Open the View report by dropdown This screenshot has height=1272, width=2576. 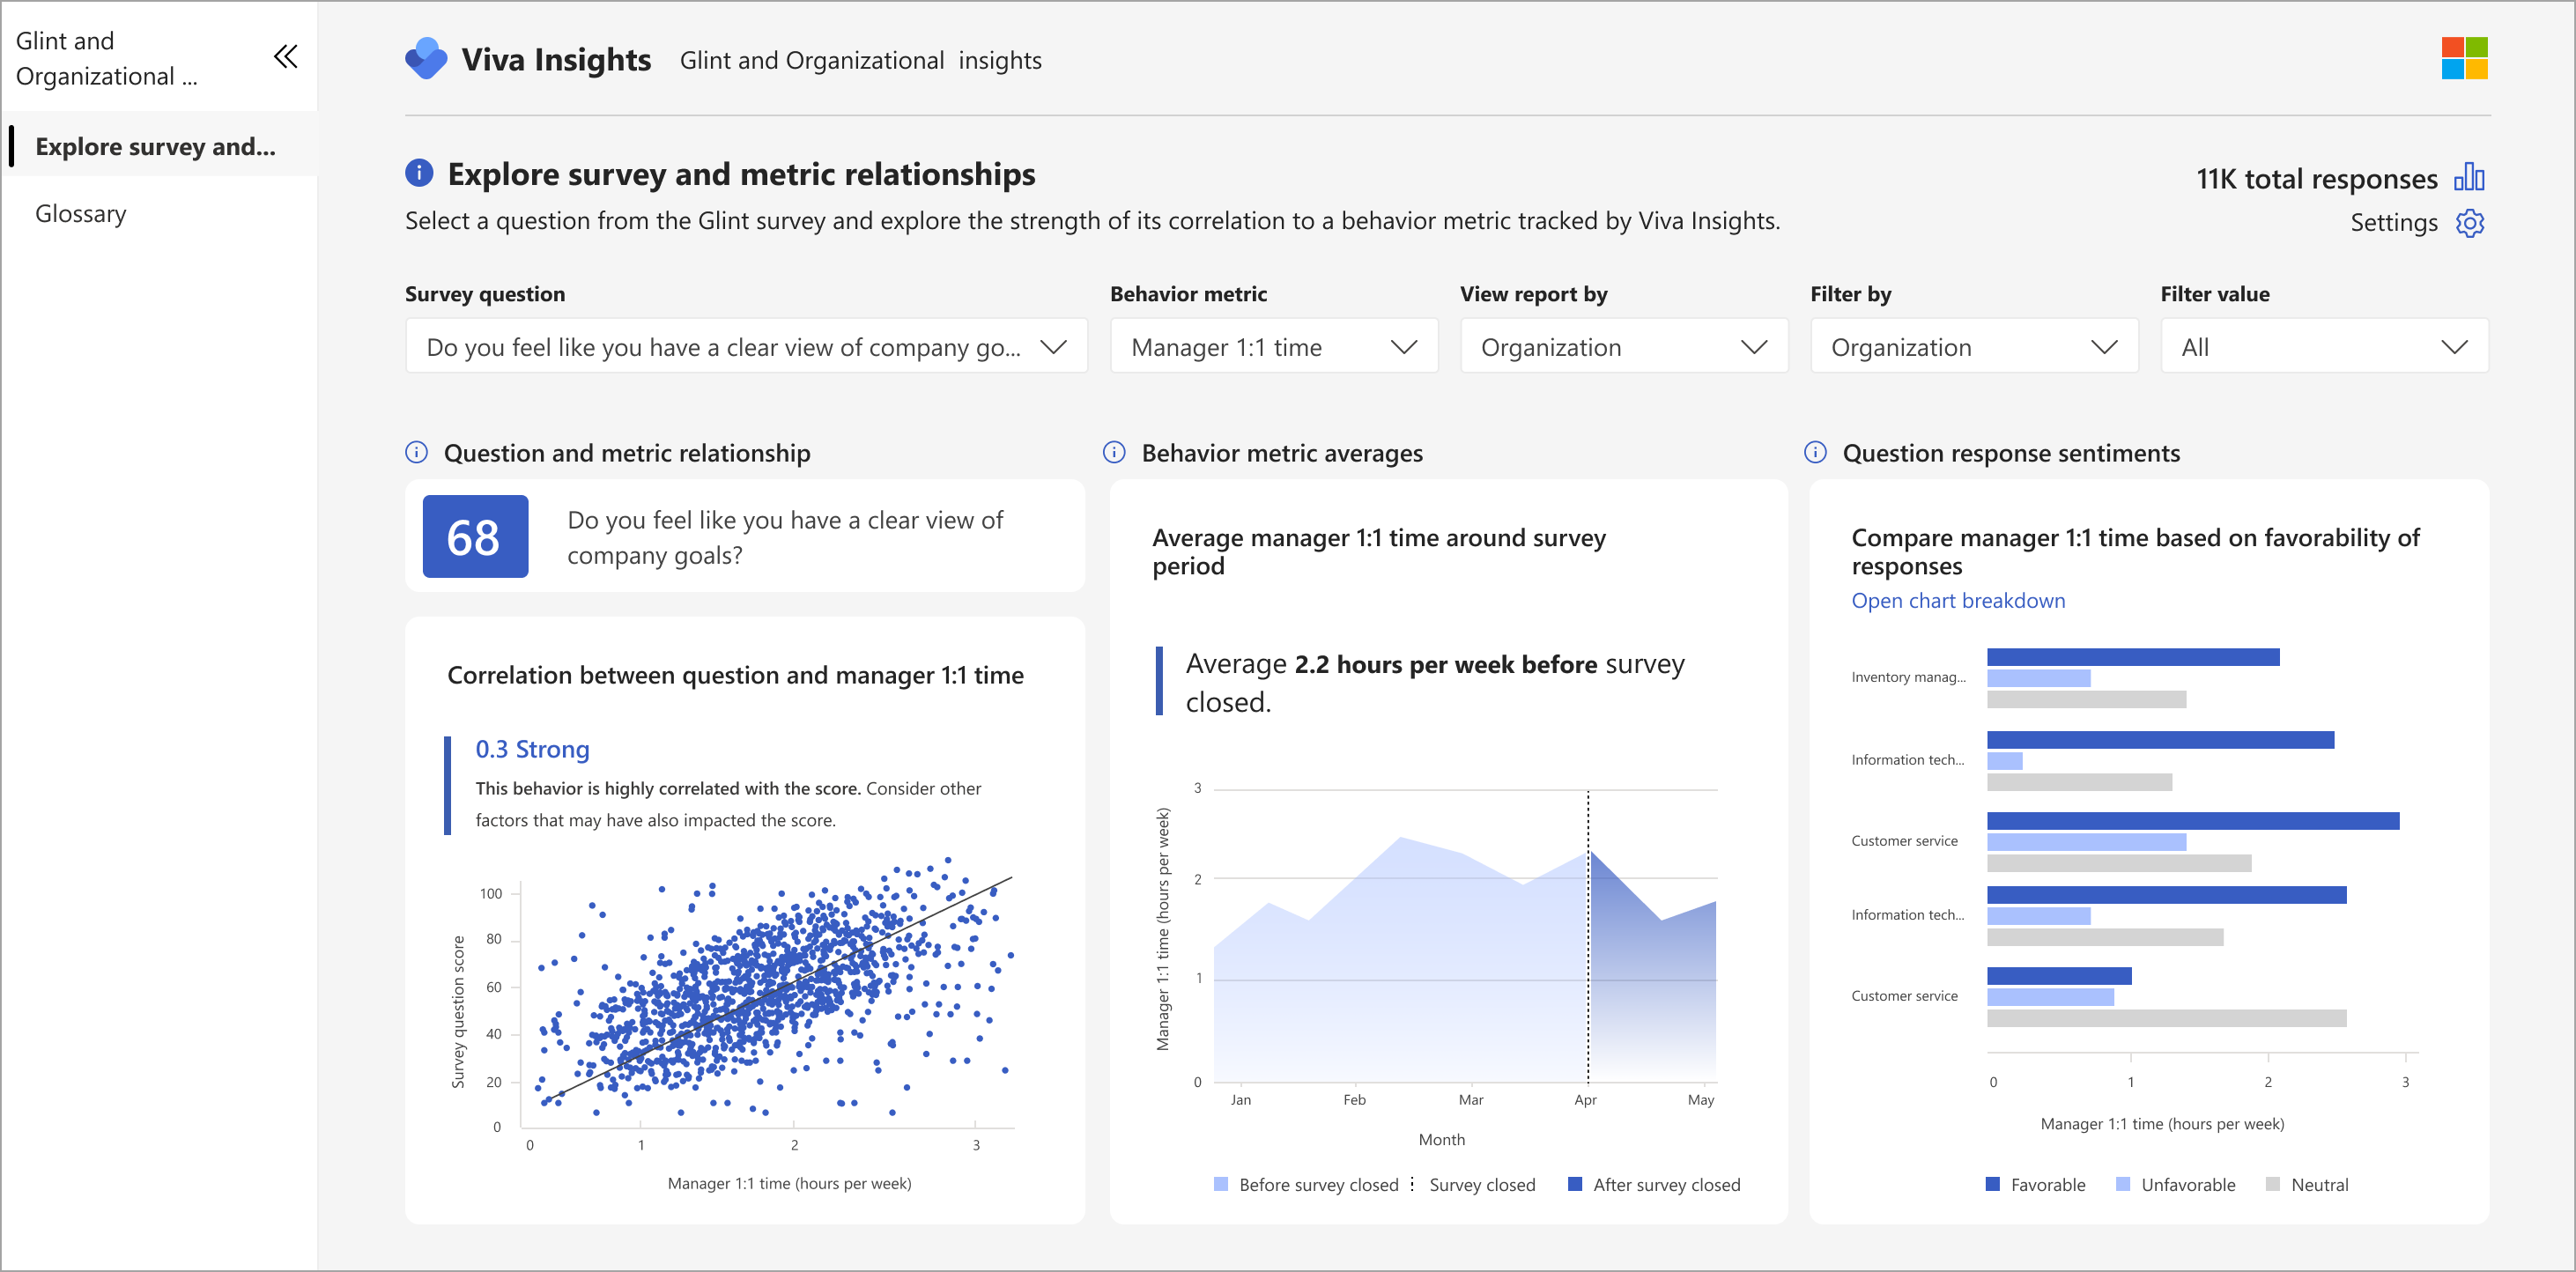1624,346
